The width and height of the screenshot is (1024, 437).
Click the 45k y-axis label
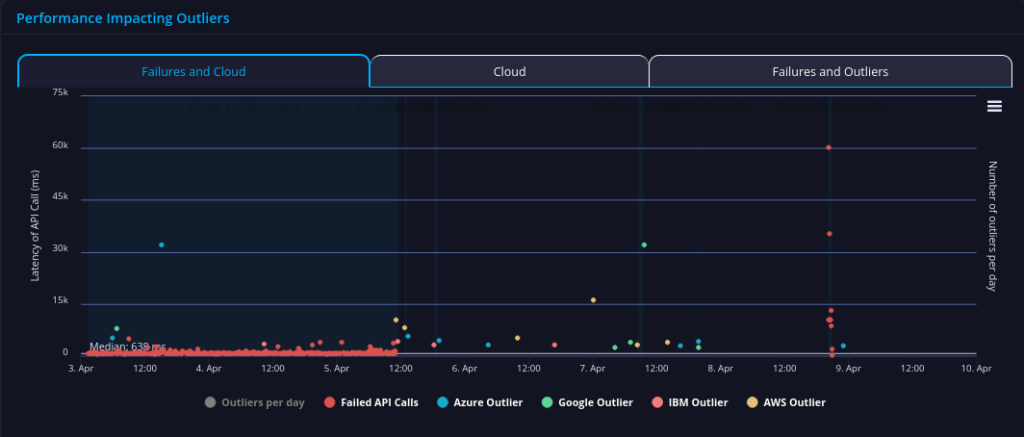(61, 197)
